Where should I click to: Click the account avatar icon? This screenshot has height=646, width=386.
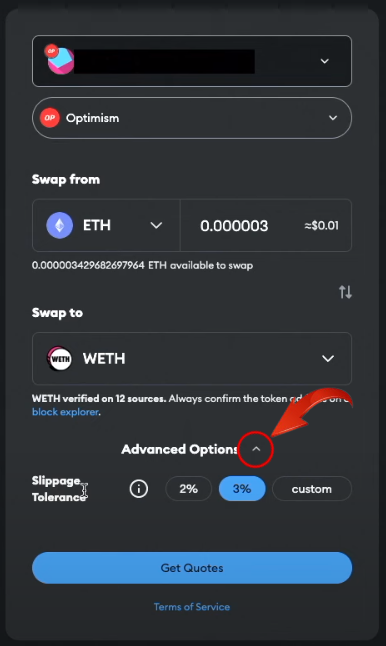61,60
